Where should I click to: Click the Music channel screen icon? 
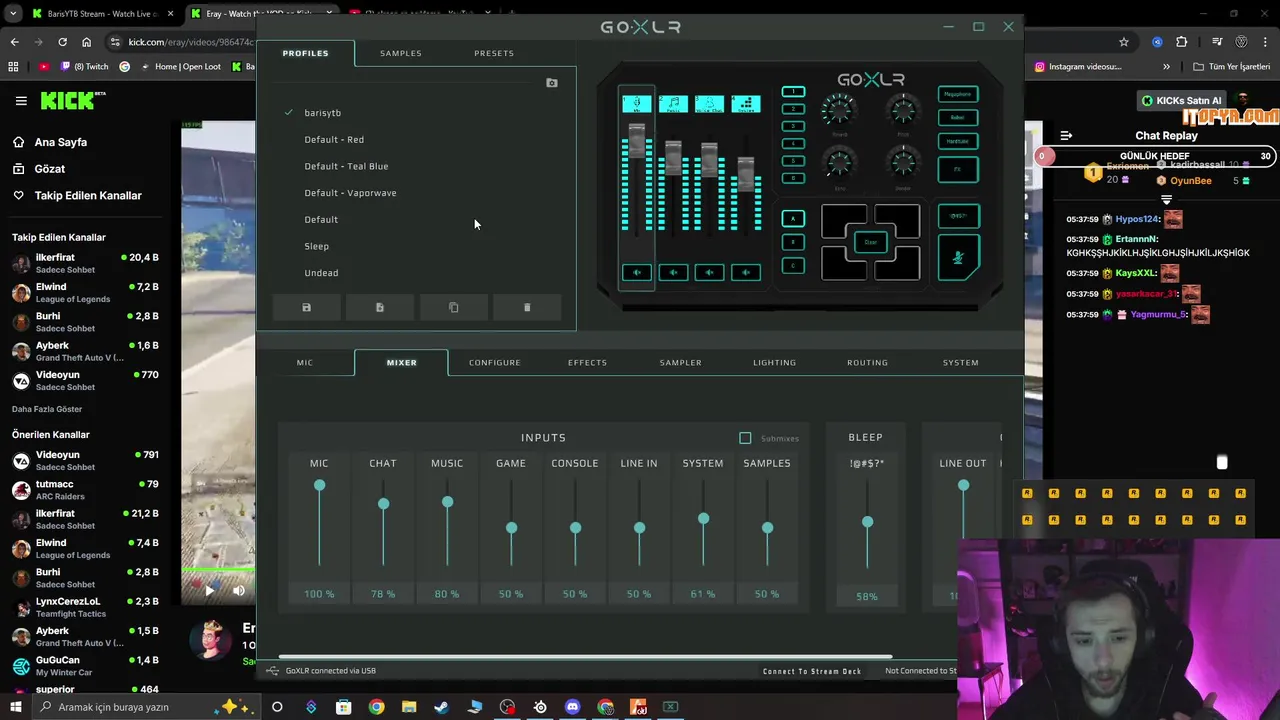[673, 103]
